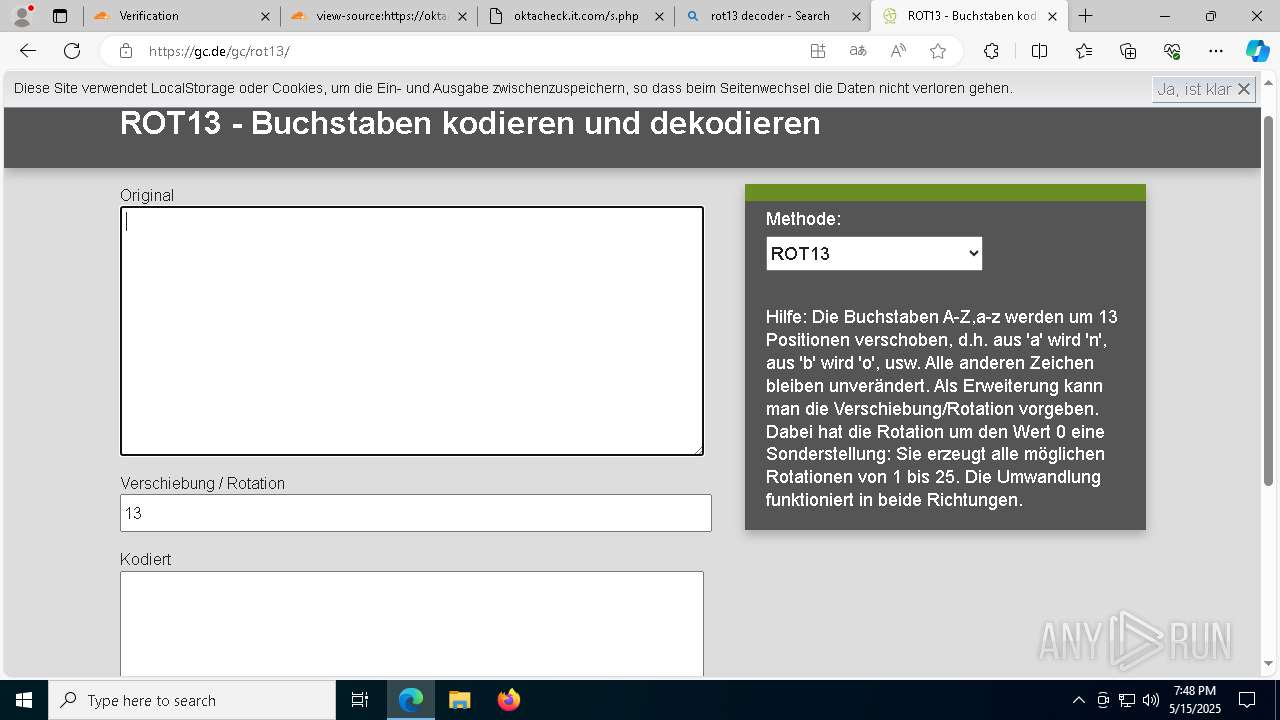
Task: Open Microsoft Edge from the taskbar
Action: 411,700
